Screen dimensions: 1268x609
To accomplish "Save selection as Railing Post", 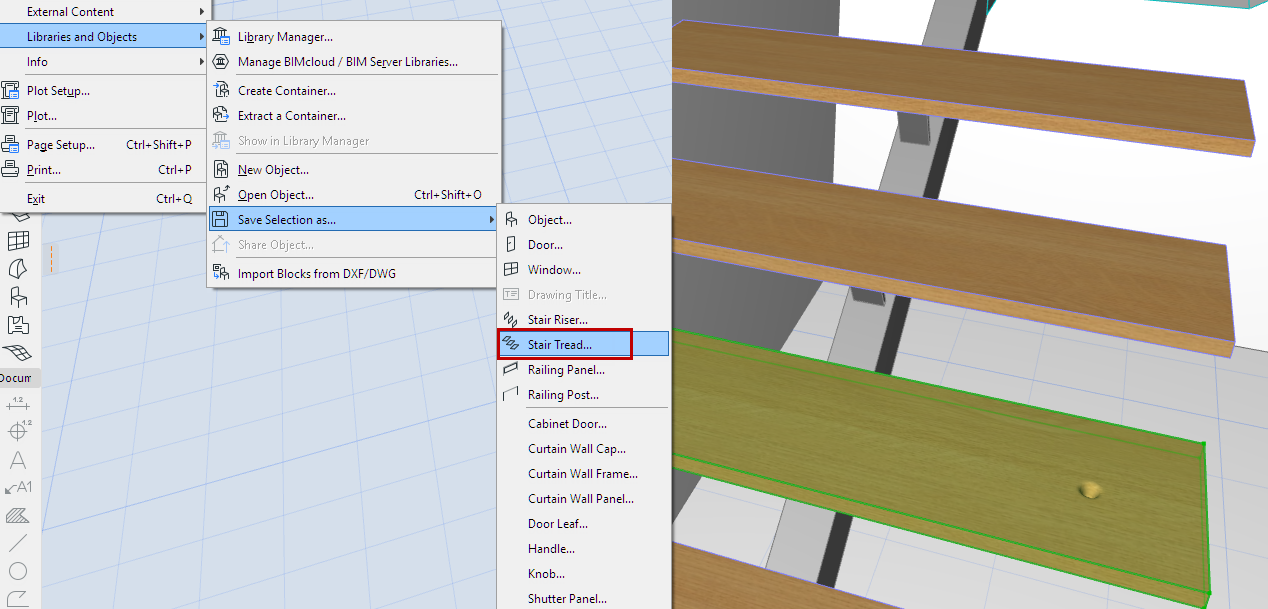I will pyautogui.click(x=583, y=395).
